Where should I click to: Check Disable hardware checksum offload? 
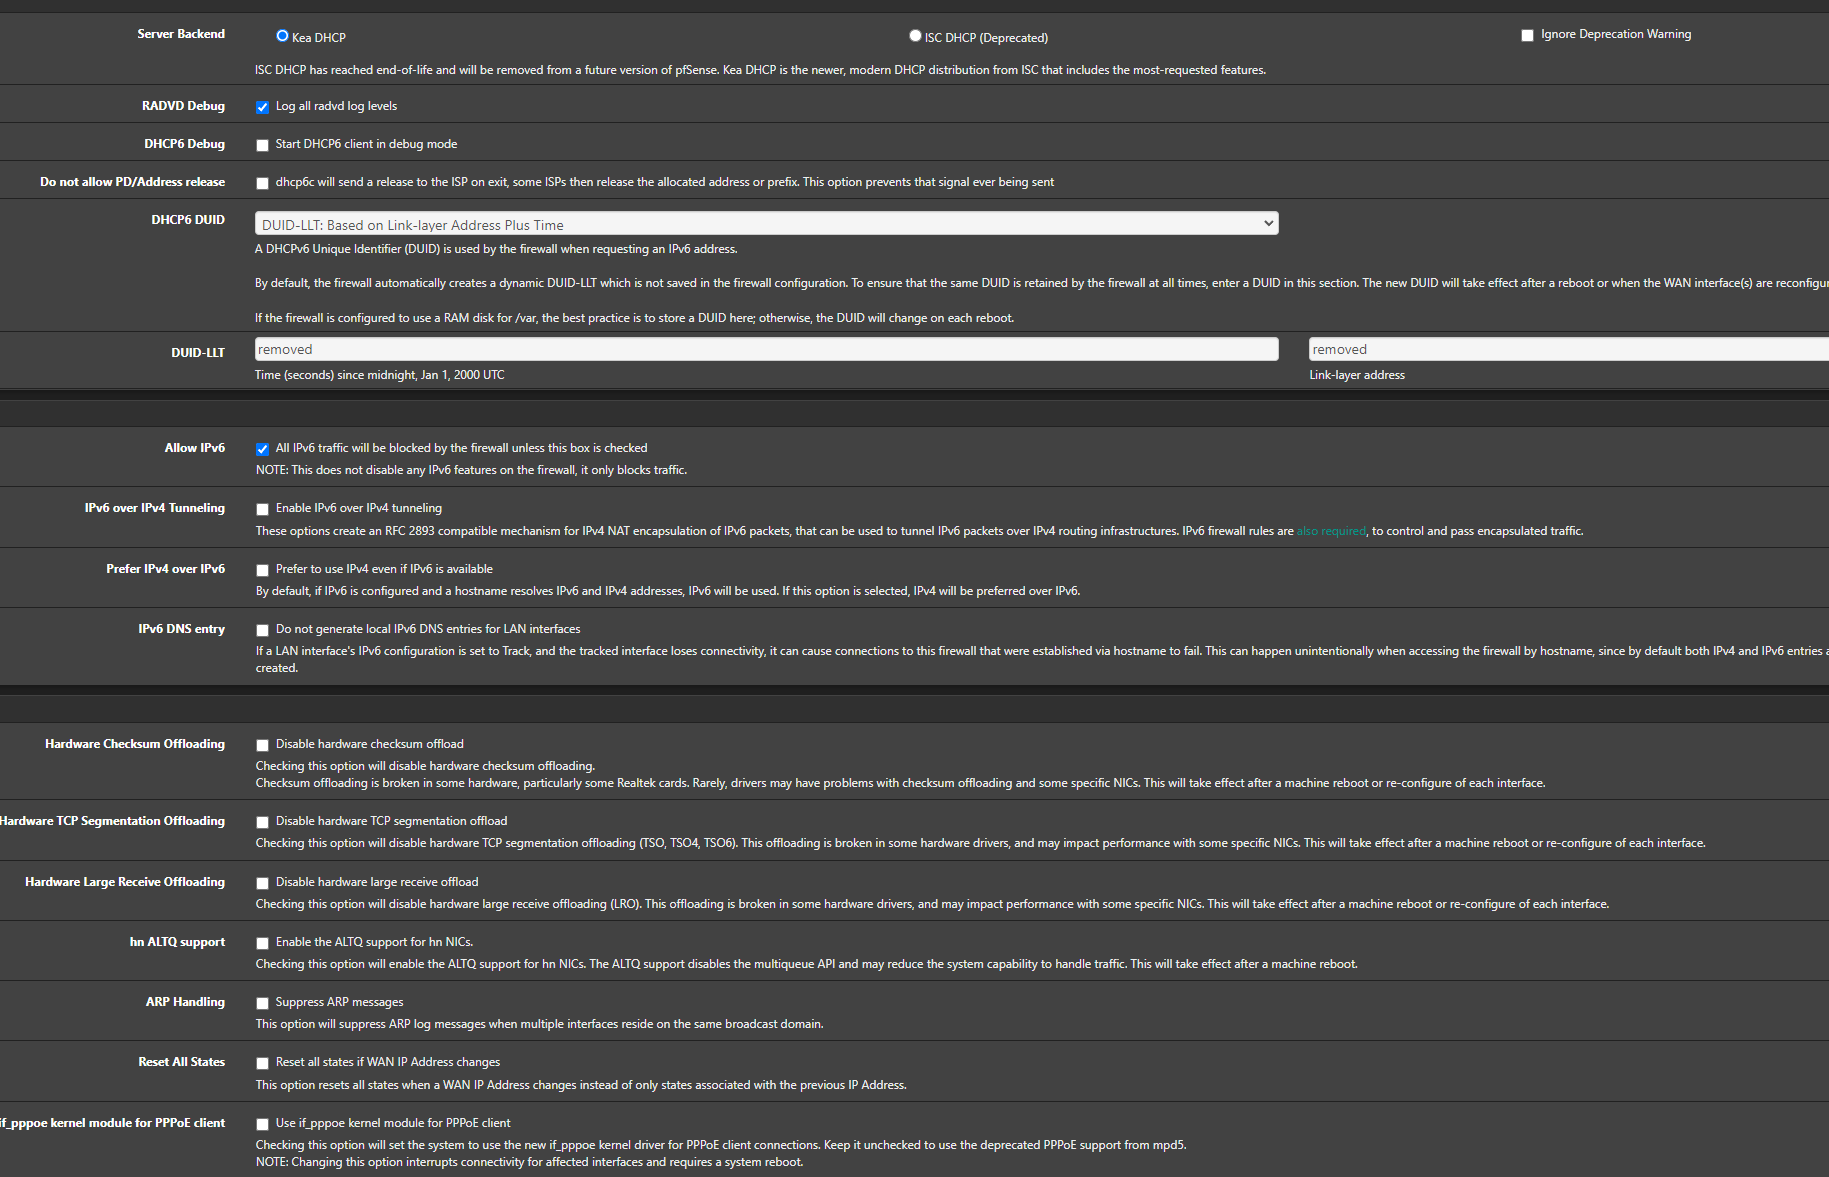pos(262,745)
